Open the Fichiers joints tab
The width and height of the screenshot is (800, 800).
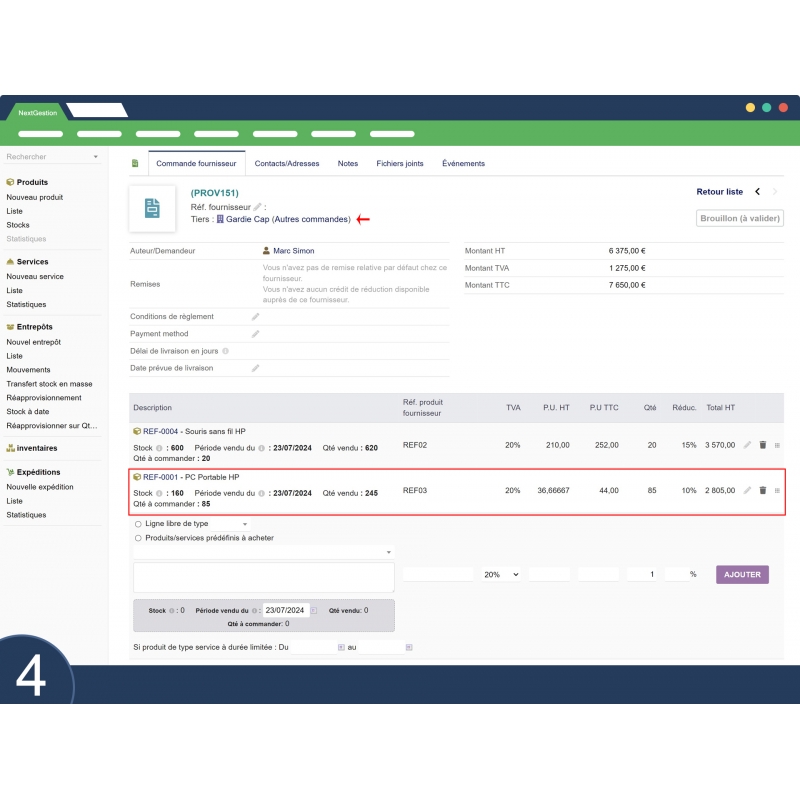coord(399,163)
